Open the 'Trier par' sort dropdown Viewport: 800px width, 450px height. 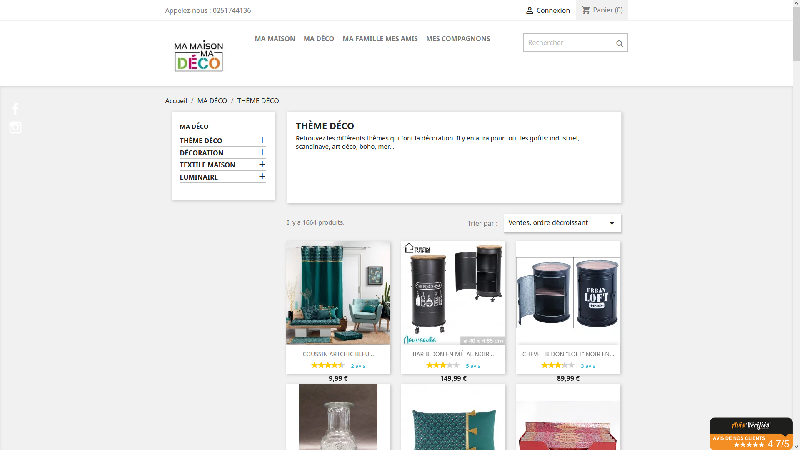click(563, 223)
